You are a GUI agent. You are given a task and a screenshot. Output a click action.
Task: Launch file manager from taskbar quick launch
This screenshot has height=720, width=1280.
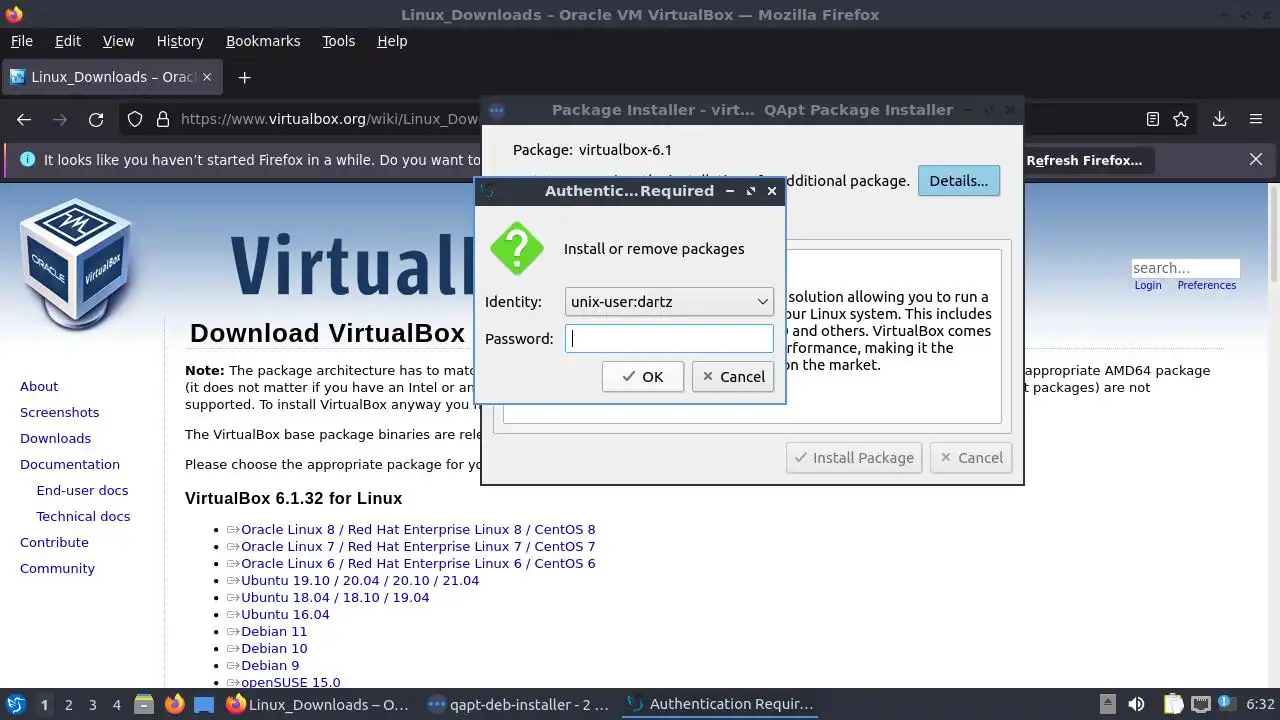point(144,704)
